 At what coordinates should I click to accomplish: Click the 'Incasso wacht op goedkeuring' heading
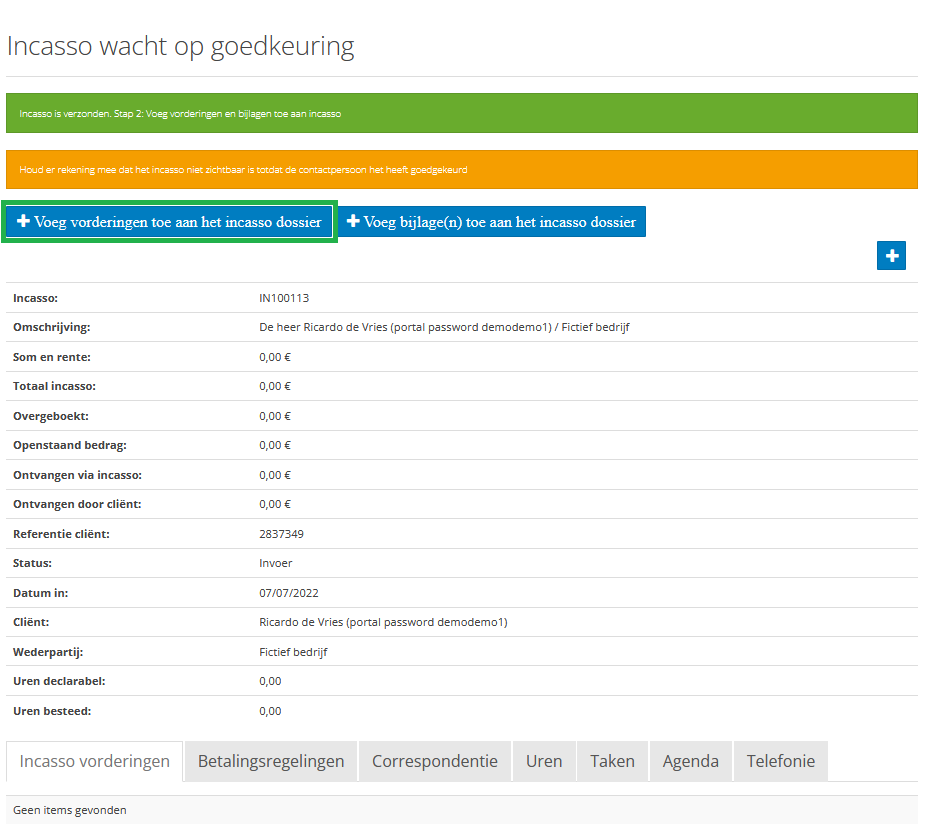[x=180, y=46]
